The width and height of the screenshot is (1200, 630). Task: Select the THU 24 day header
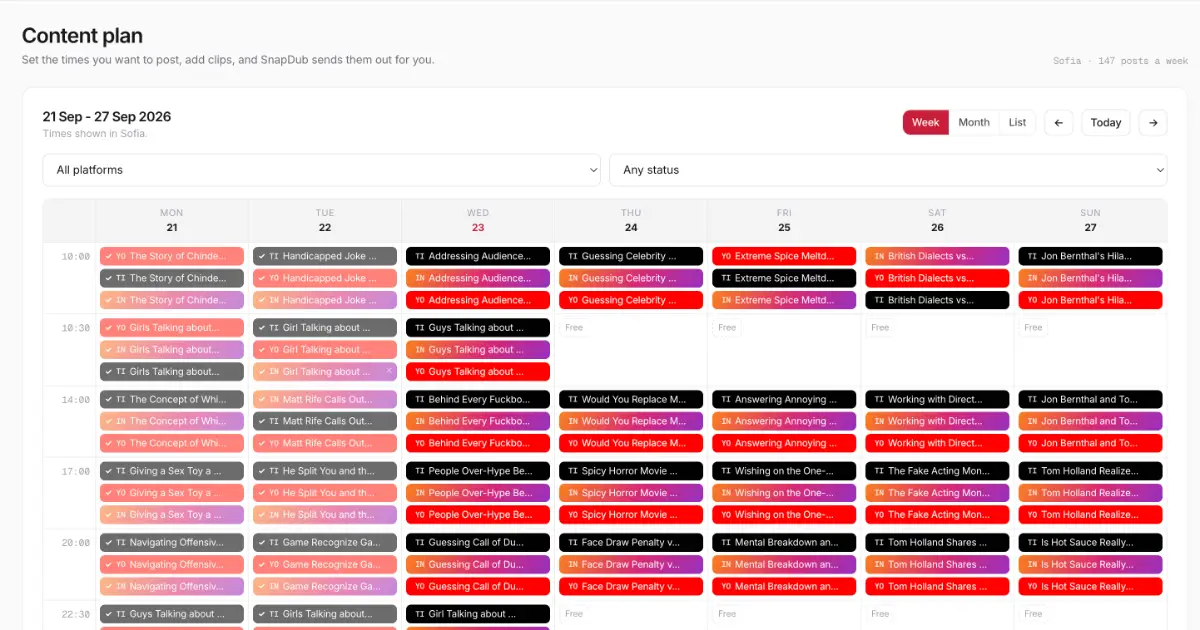631,220
